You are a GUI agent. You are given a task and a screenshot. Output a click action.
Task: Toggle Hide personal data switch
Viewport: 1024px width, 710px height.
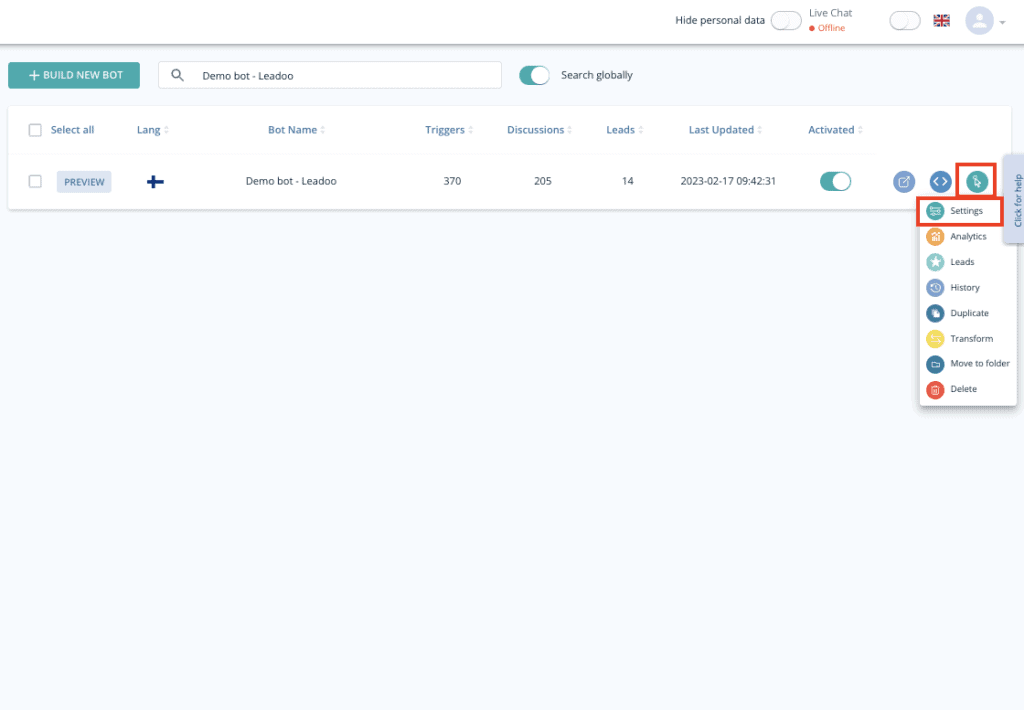[786, 21]
